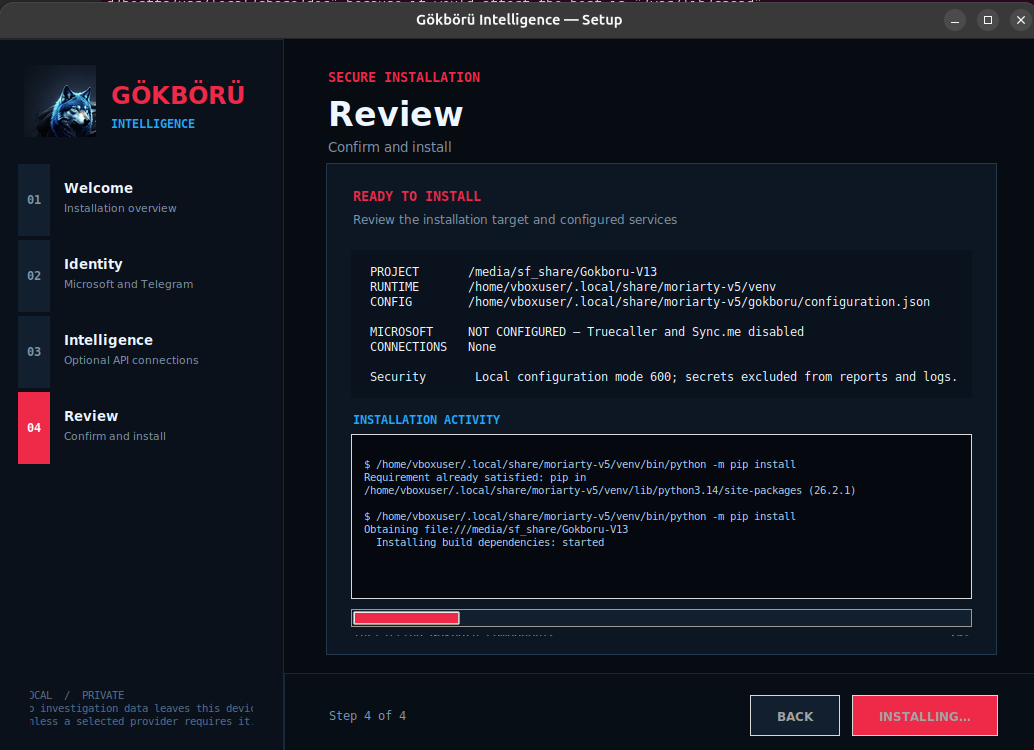Select the Review step in sidebar
The height and width of the screenshot is (750, 1034).
[x=142, y=427]
